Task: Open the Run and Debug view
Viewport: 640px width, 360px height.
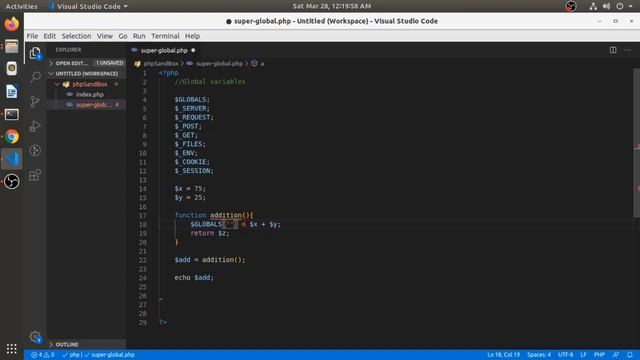Action: click(x=35, y=126)
